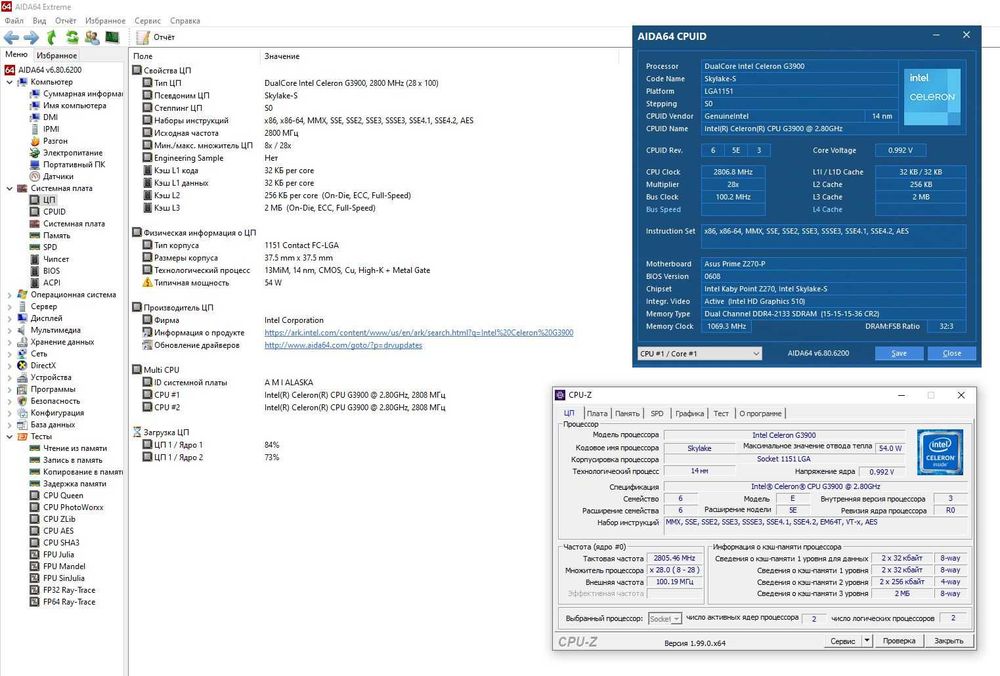Click the Проверка button in CPU-Z
The image size is (1000, 676).
(899, 640)
